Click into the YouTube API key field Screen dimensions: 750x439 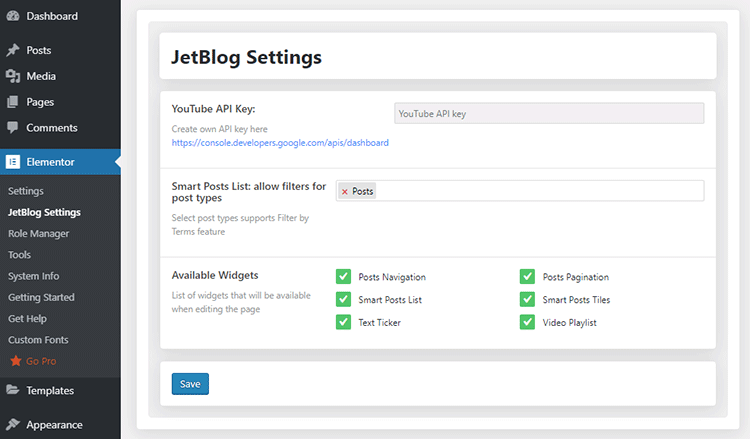(549, 113)
